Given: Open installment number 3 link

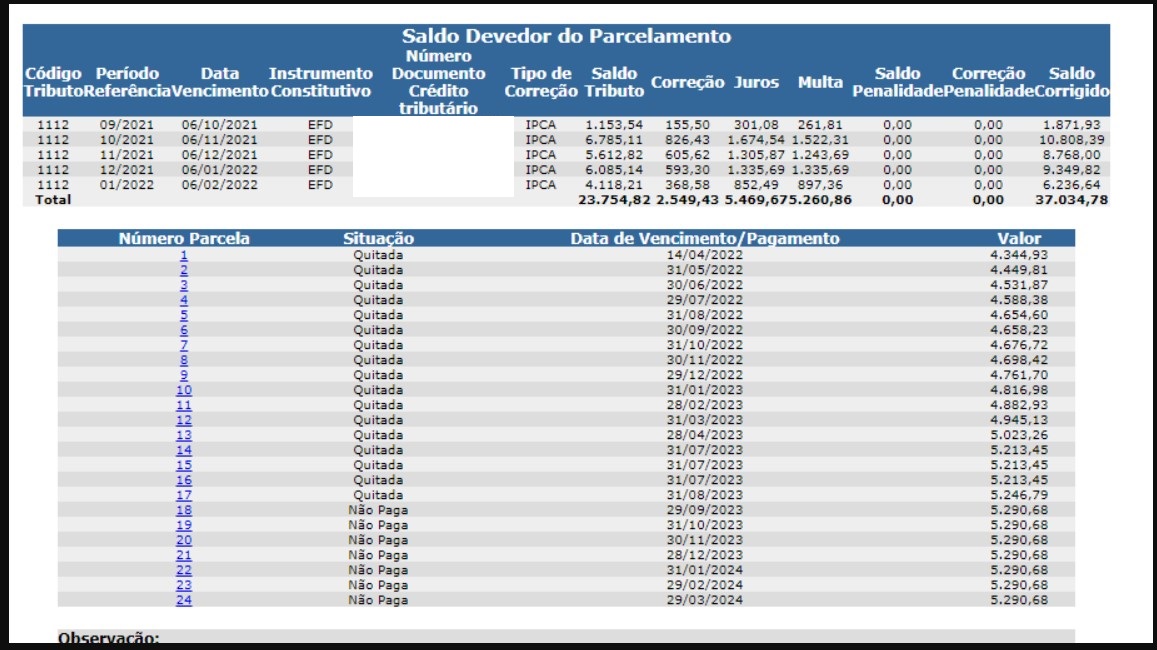Looking at the screenshot, I should click(184, 285).
